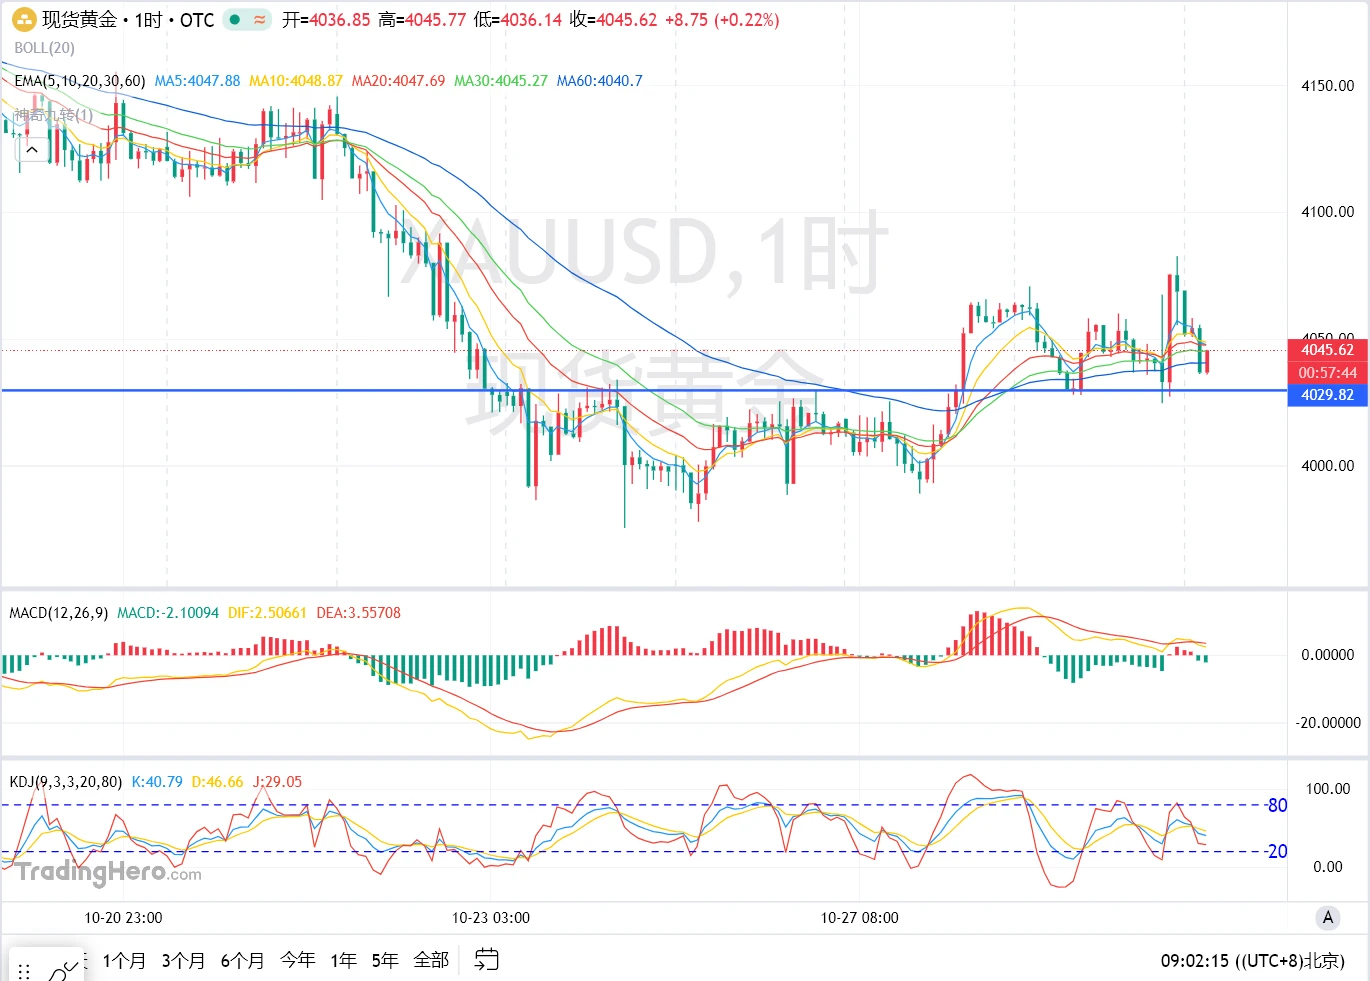
Task: Select the drawing tool on the floating toolbar
Action: click(62, 970)
